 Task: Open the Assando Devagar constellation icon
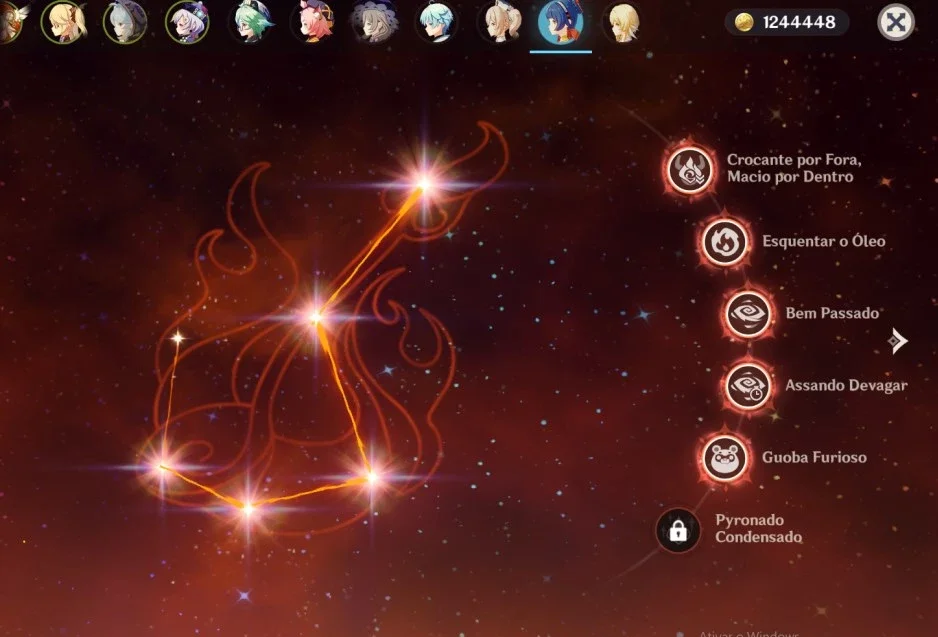[x=748, y=386]
